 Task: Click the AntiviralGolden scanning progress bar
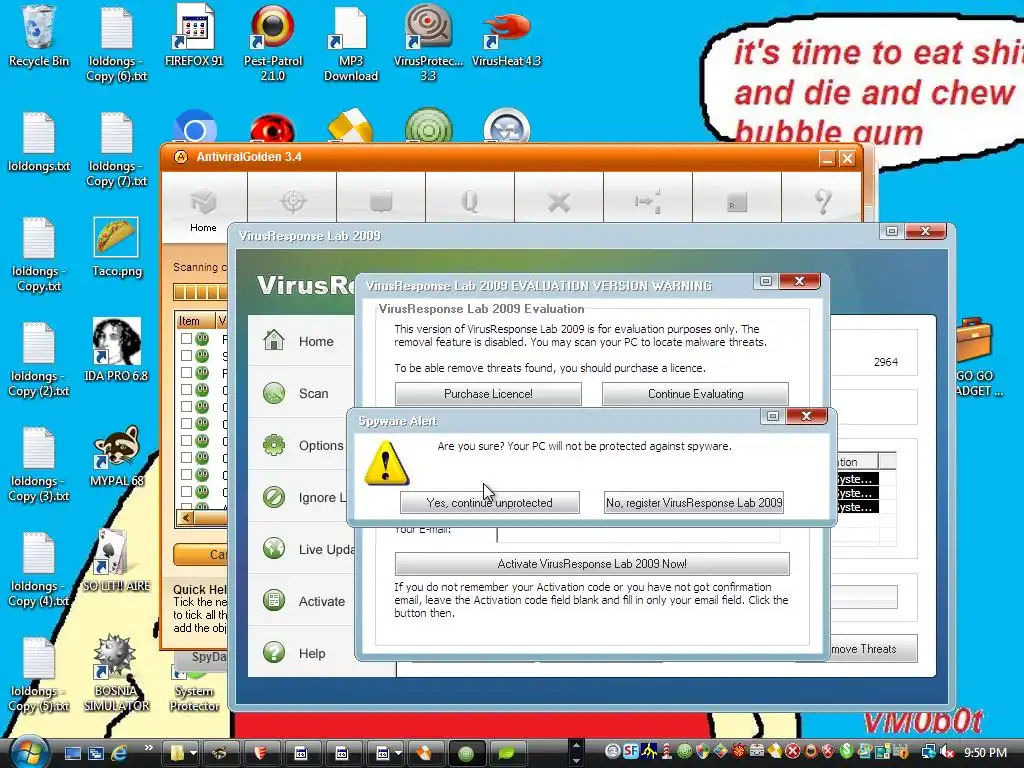coord(200,291)
